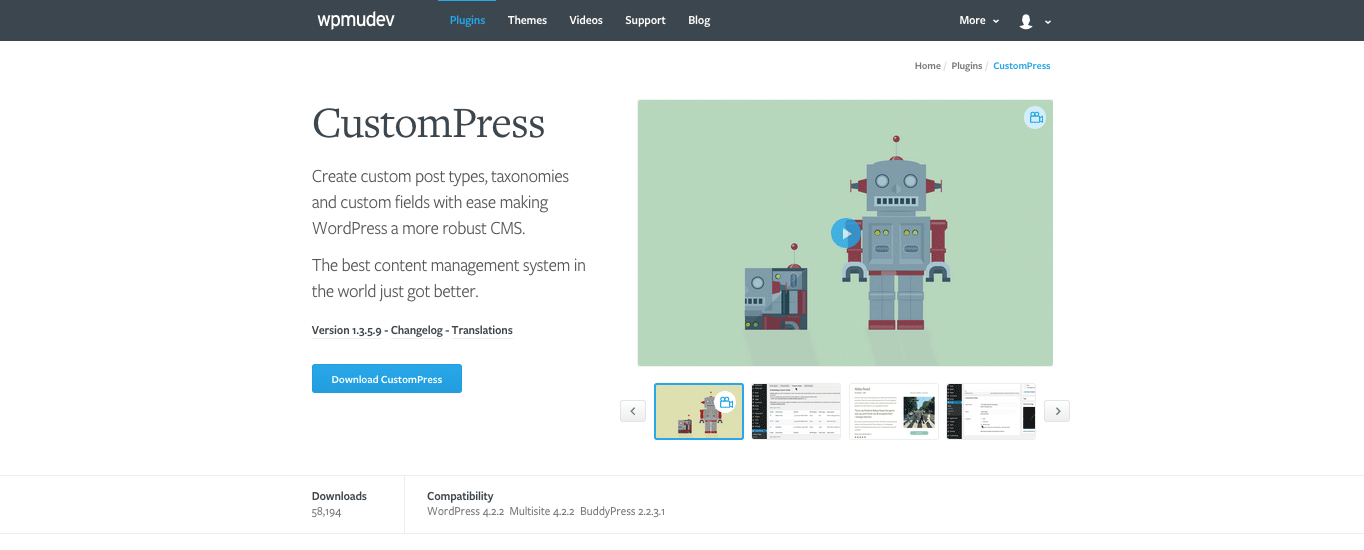Open the Plugins menu item

[x=467, y=20]
